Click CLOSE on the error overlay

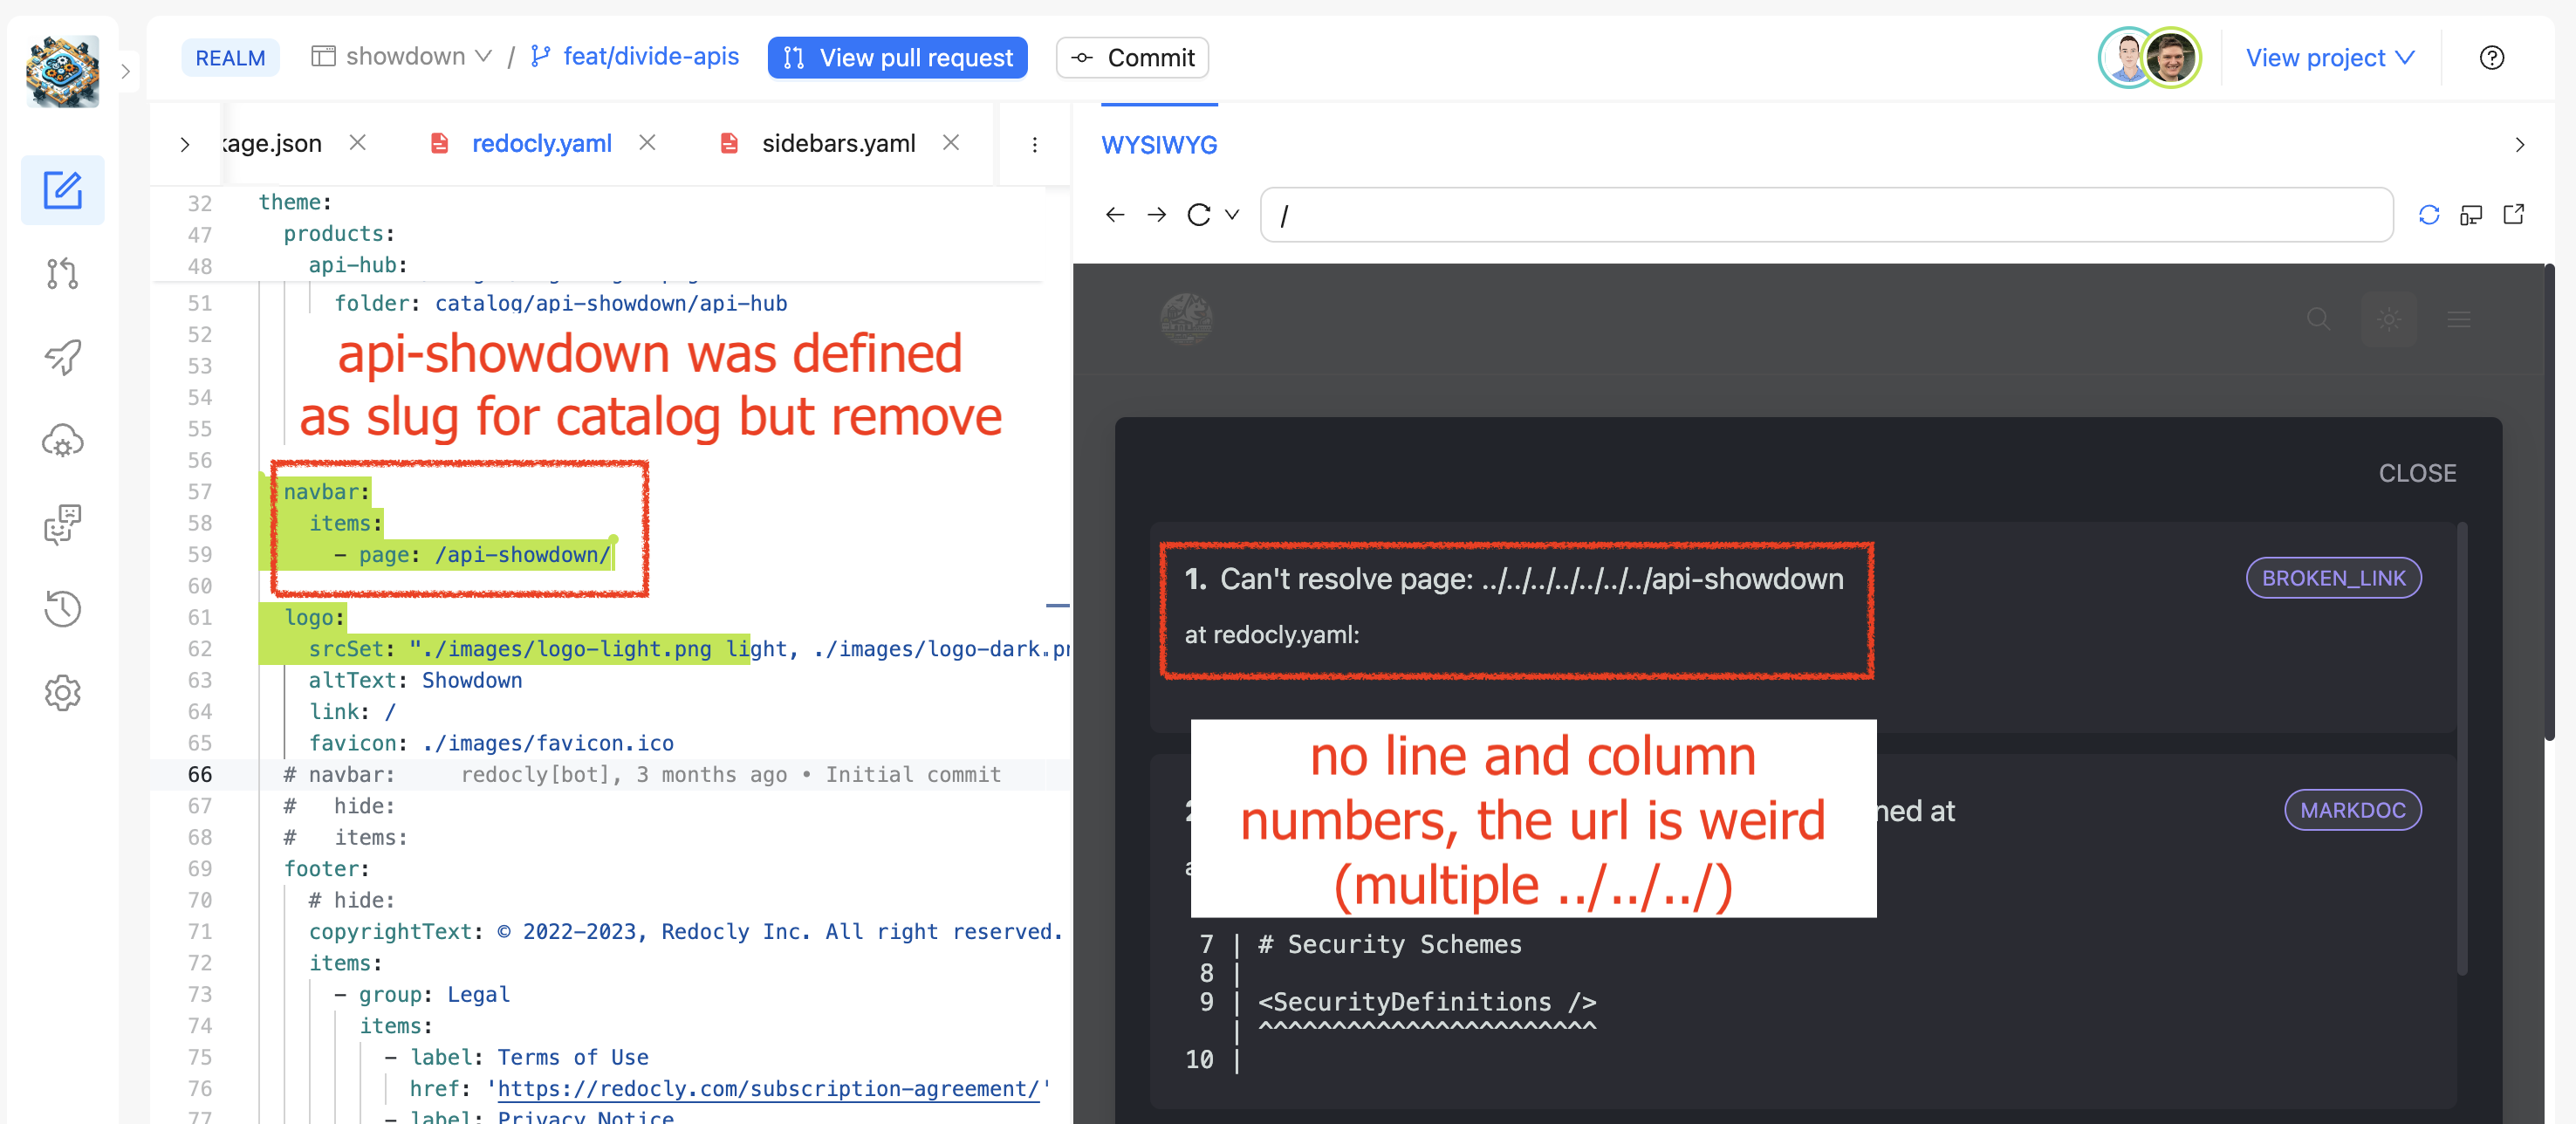click(x=2417, y=473)
